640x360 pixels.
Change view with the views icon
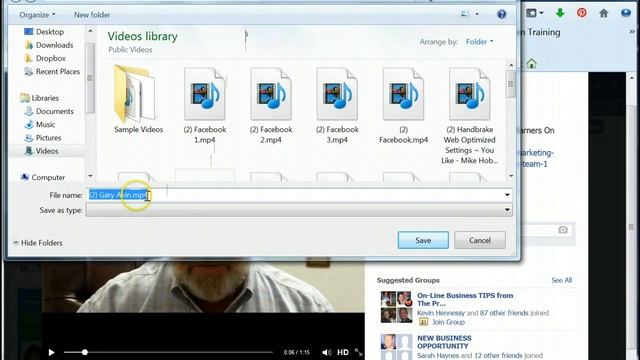click(464, 14)
